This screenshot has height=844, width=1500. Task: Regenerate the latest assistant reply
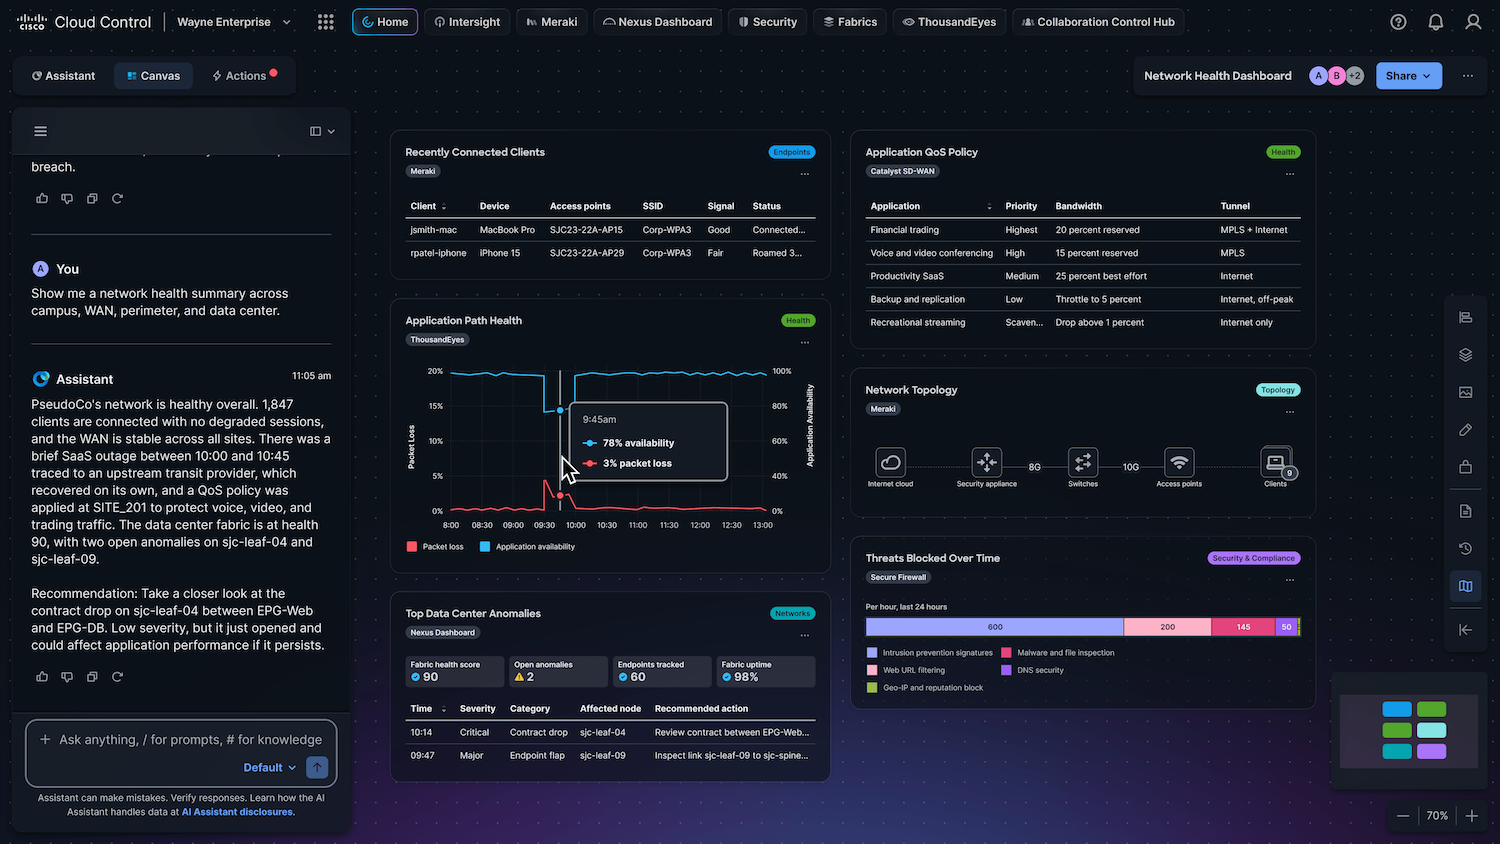pos(117,677)
